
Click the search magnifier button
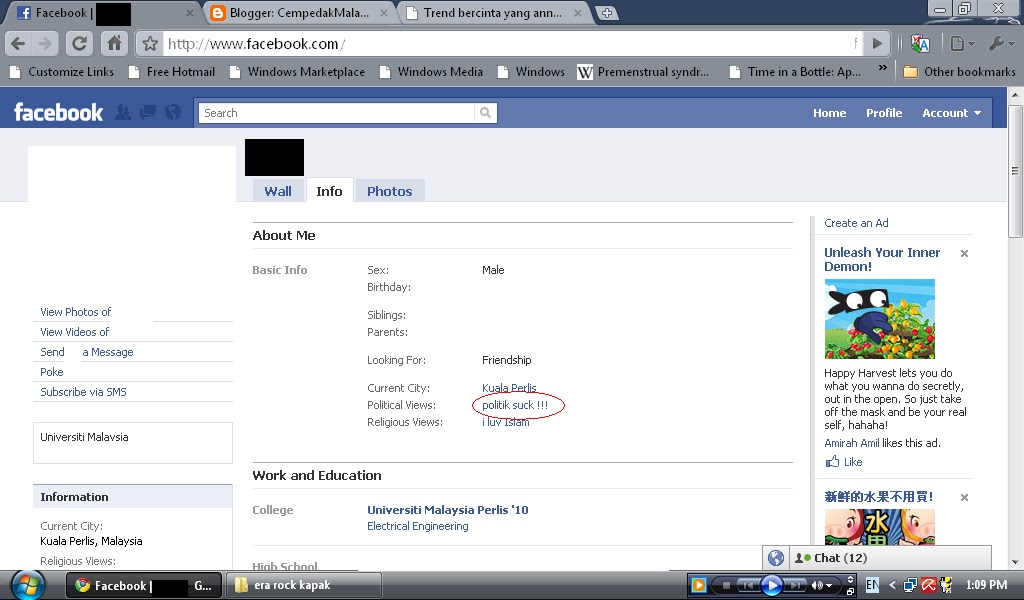click(485, 113)
